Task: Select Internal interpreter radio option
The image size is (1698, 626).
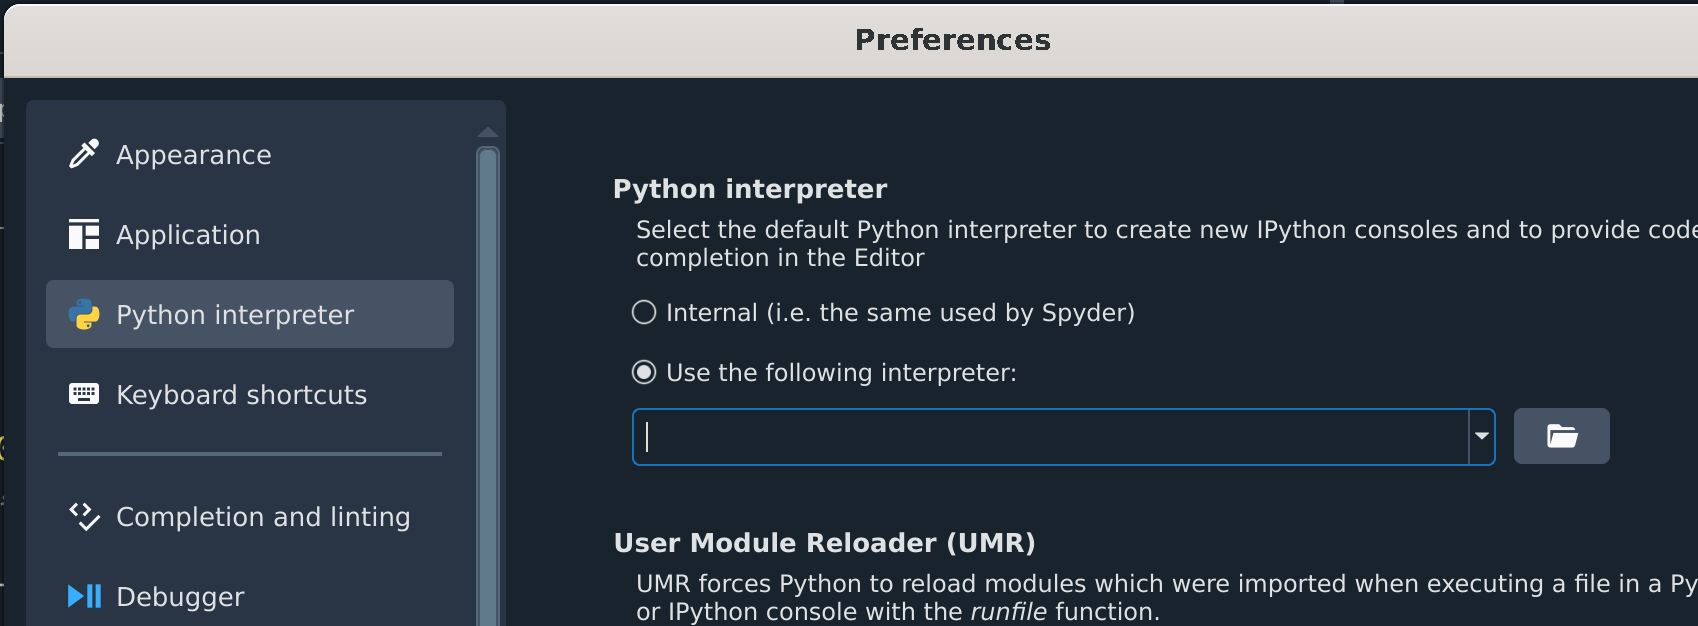Action: coord(644,313)
